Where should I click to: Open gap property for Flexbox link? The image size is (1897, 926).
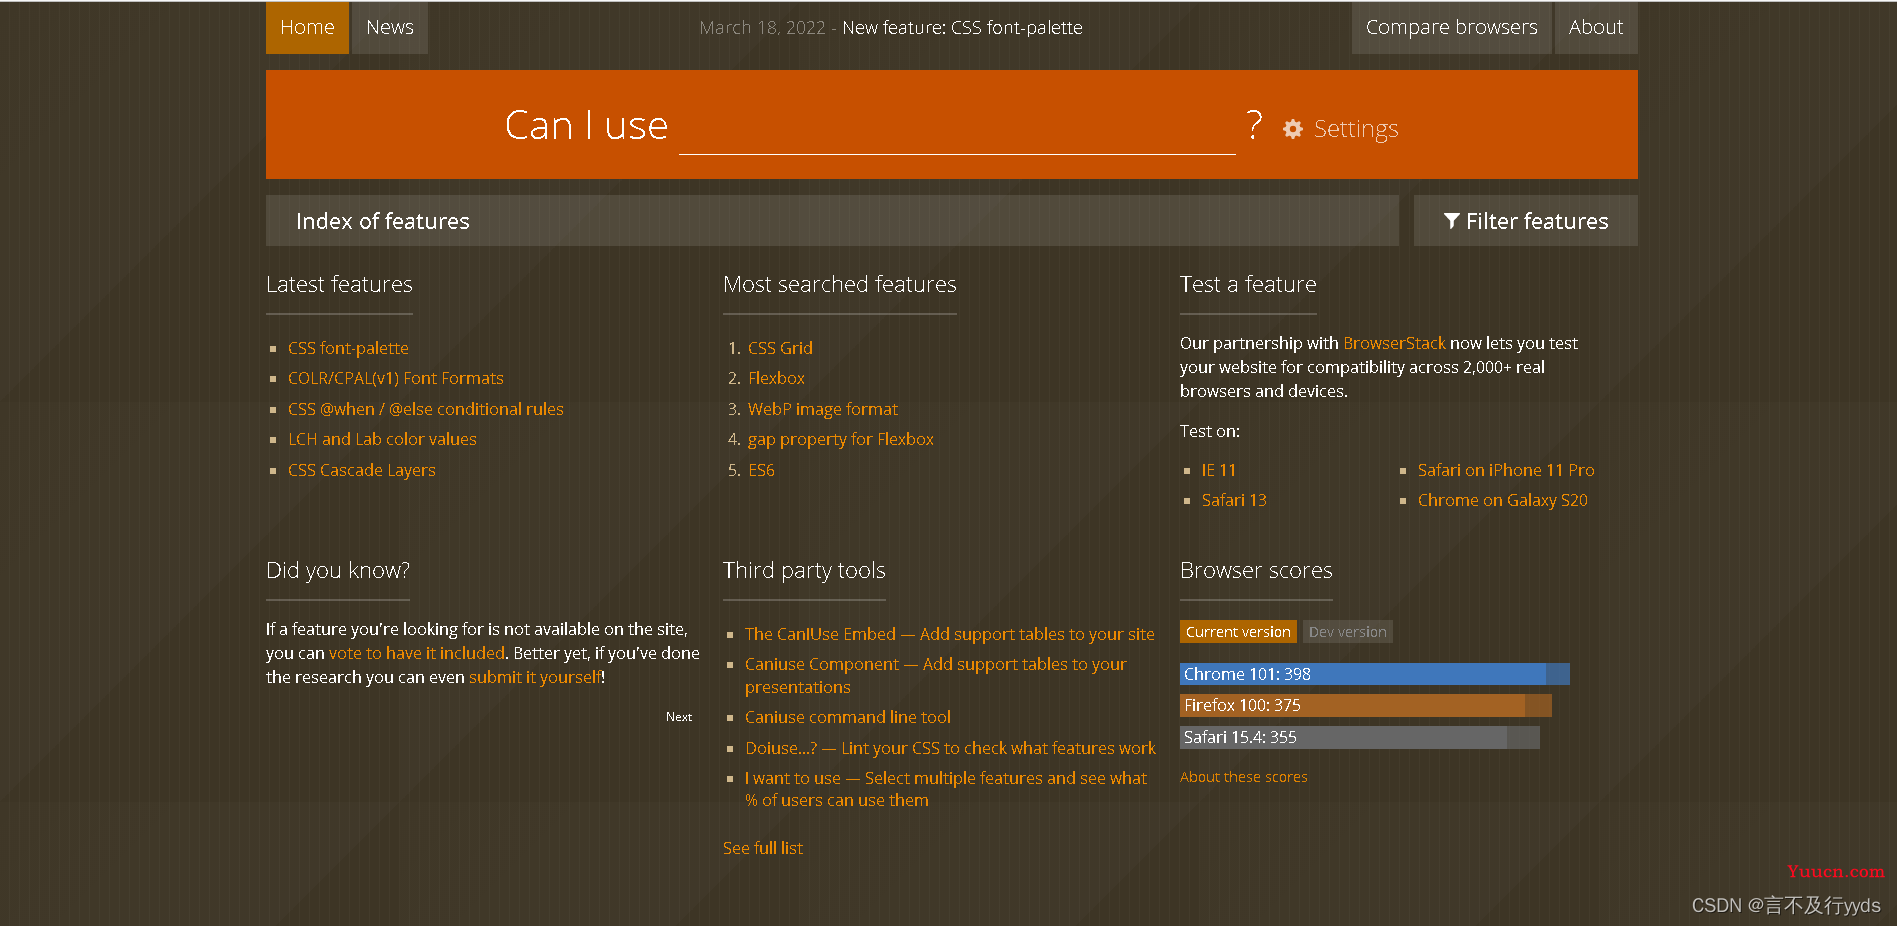click(x=841, y=439)
